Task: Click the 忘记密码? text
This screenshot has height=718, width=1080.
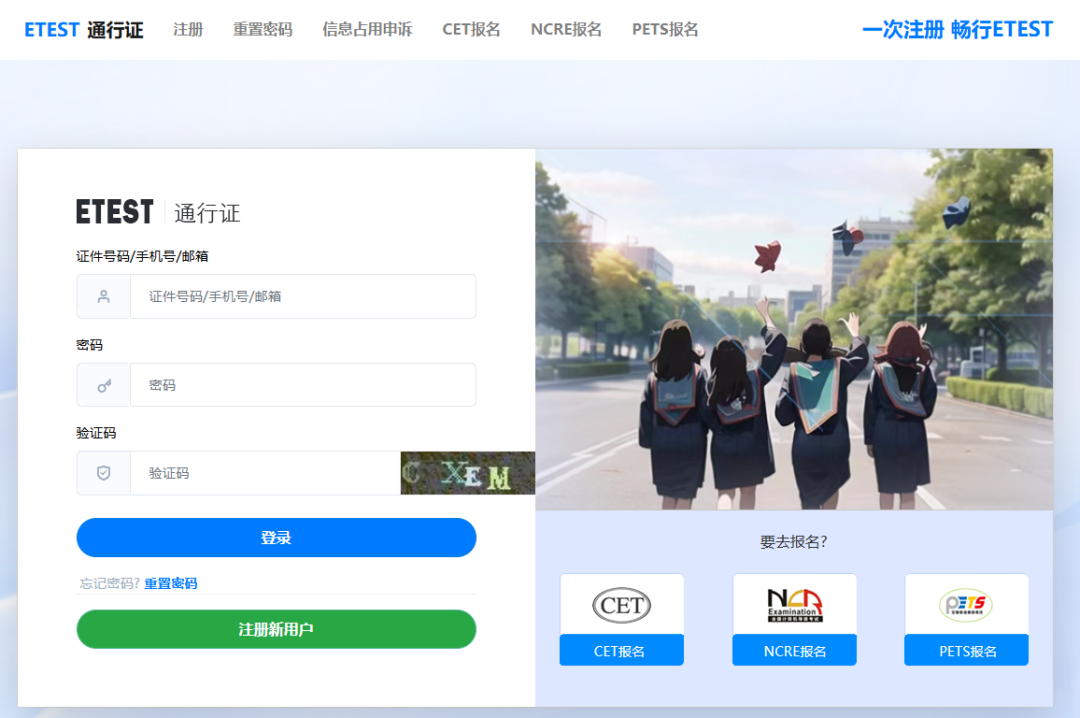Action: click(110, 584)
